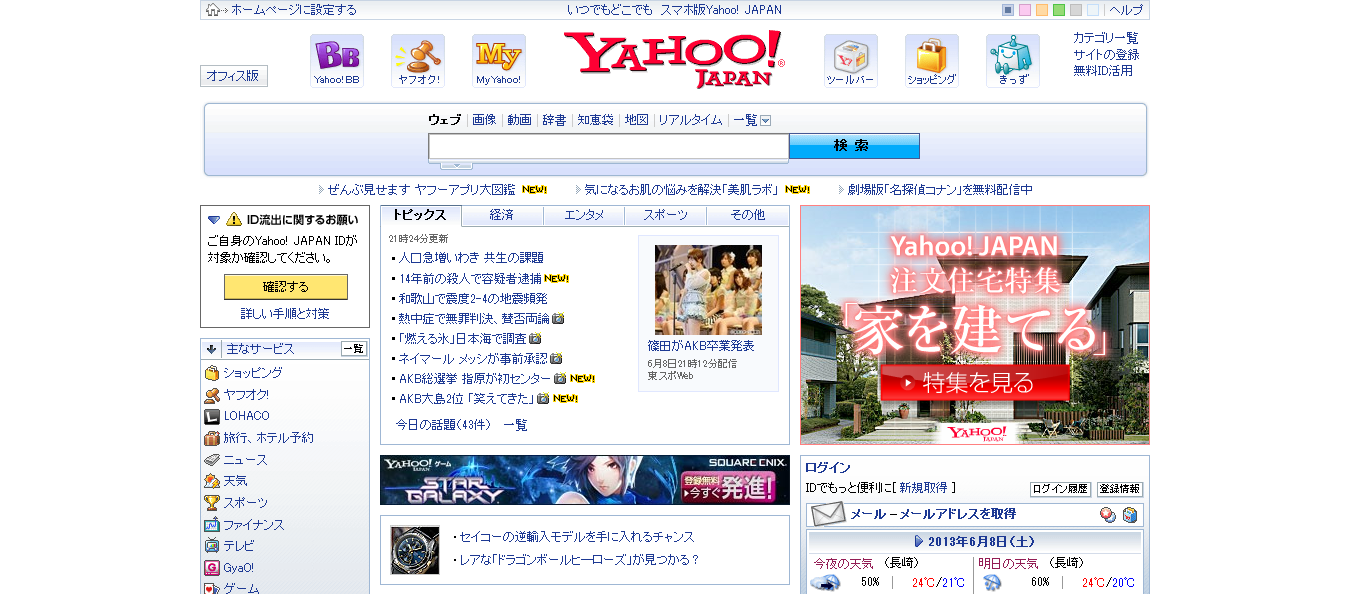The width and height of the screenshot is (1349, 594).
Task: Open the AKB graduation photo thumbnail
Action: (x=708, y=290)
